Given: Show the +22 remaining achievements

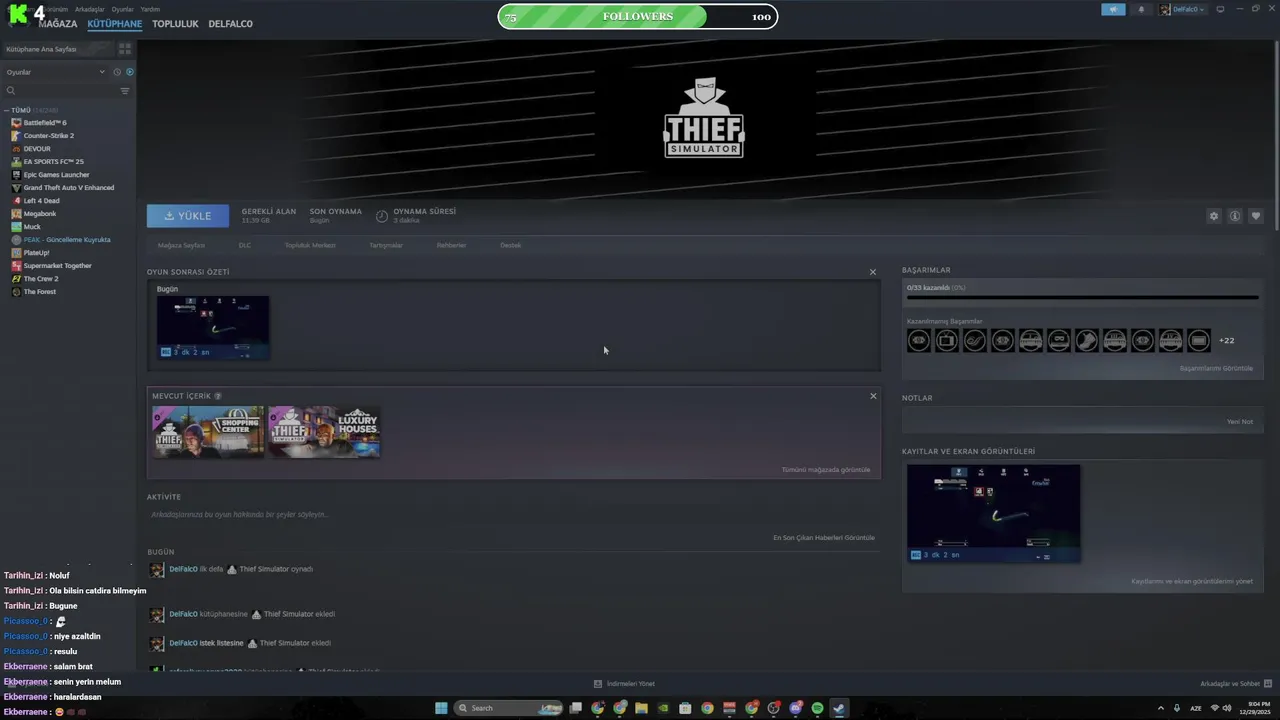Looking at the screenshot, I should (1226, 341).
